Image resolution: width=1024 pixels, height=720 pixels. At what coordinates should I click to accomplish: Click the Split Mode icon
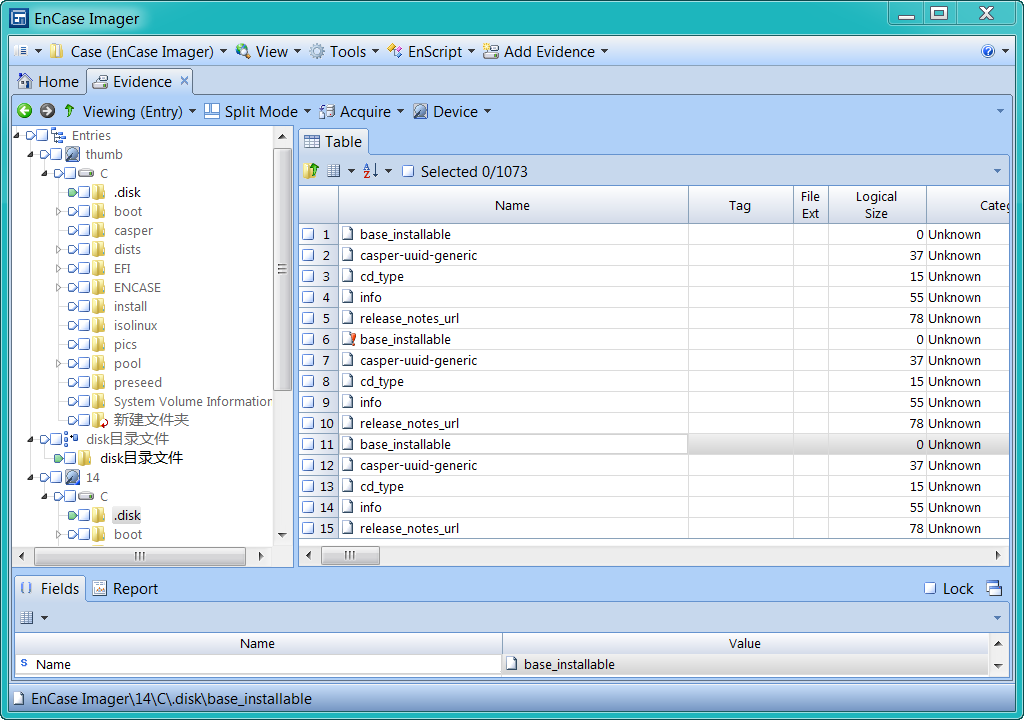click(212, 111)
